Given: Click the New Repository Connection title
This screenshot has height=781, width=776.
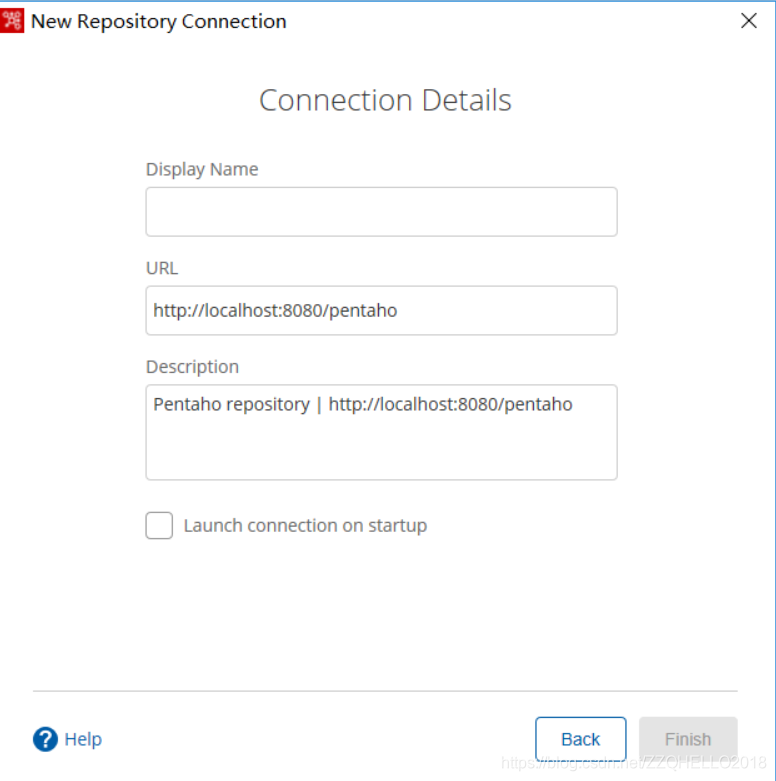Looking at the screenshot, I should pos(159,21).
